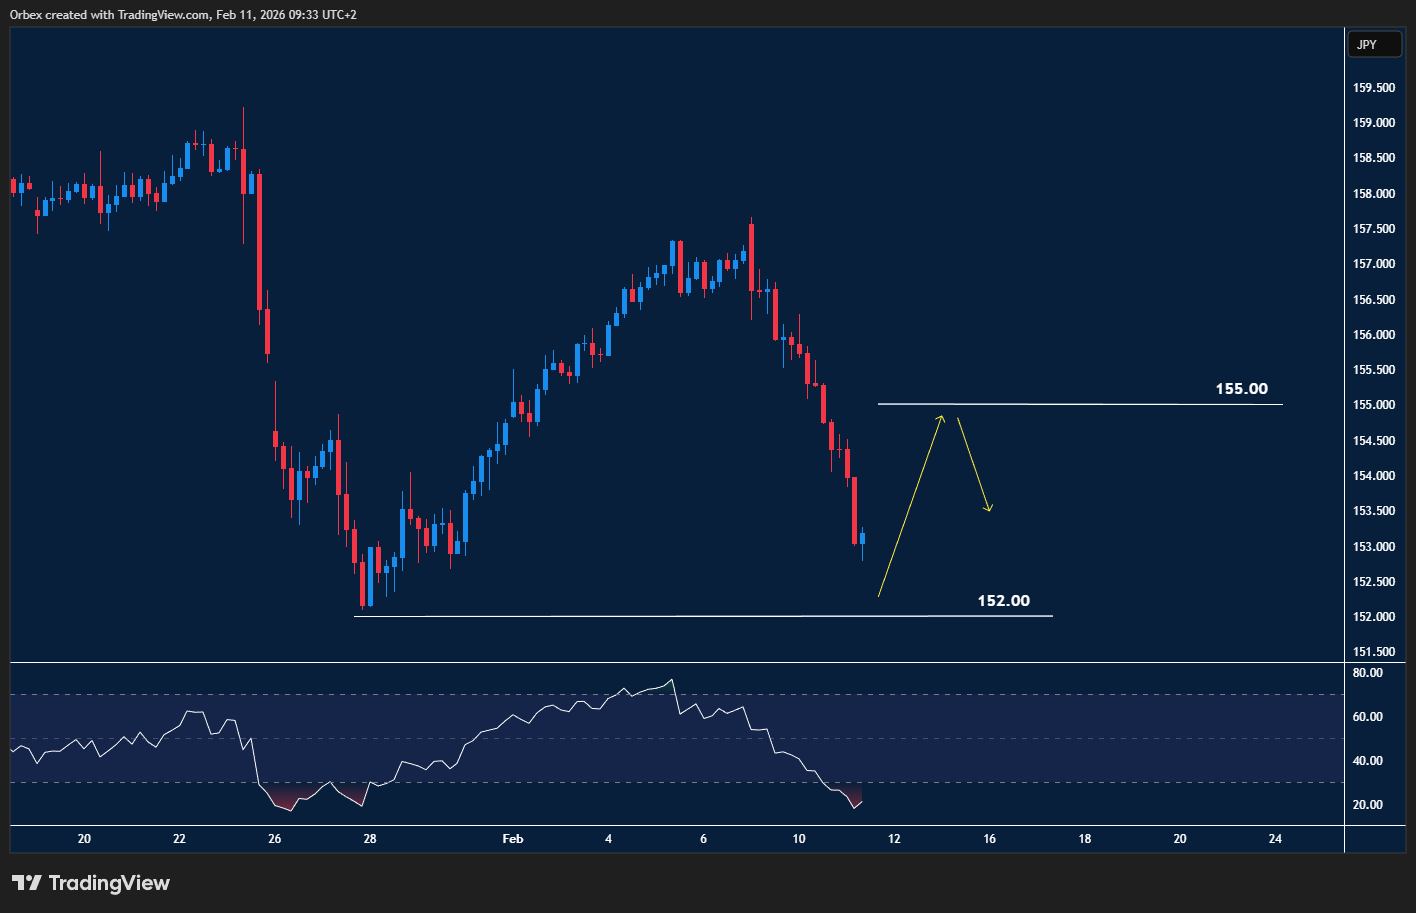Toggle the 152.00 support level line

700,616
